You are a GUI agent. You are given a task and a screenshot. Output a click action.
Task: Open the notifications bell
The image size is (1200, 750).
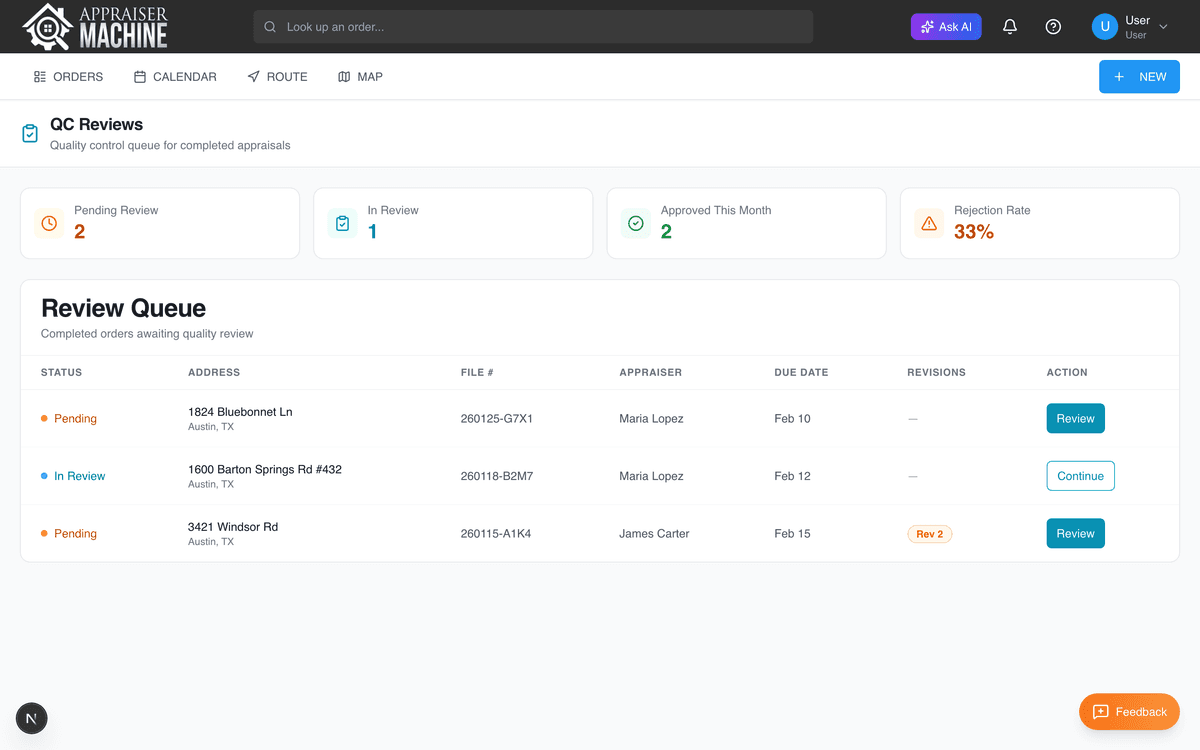pyautogui.click(x=1010, y=27)
